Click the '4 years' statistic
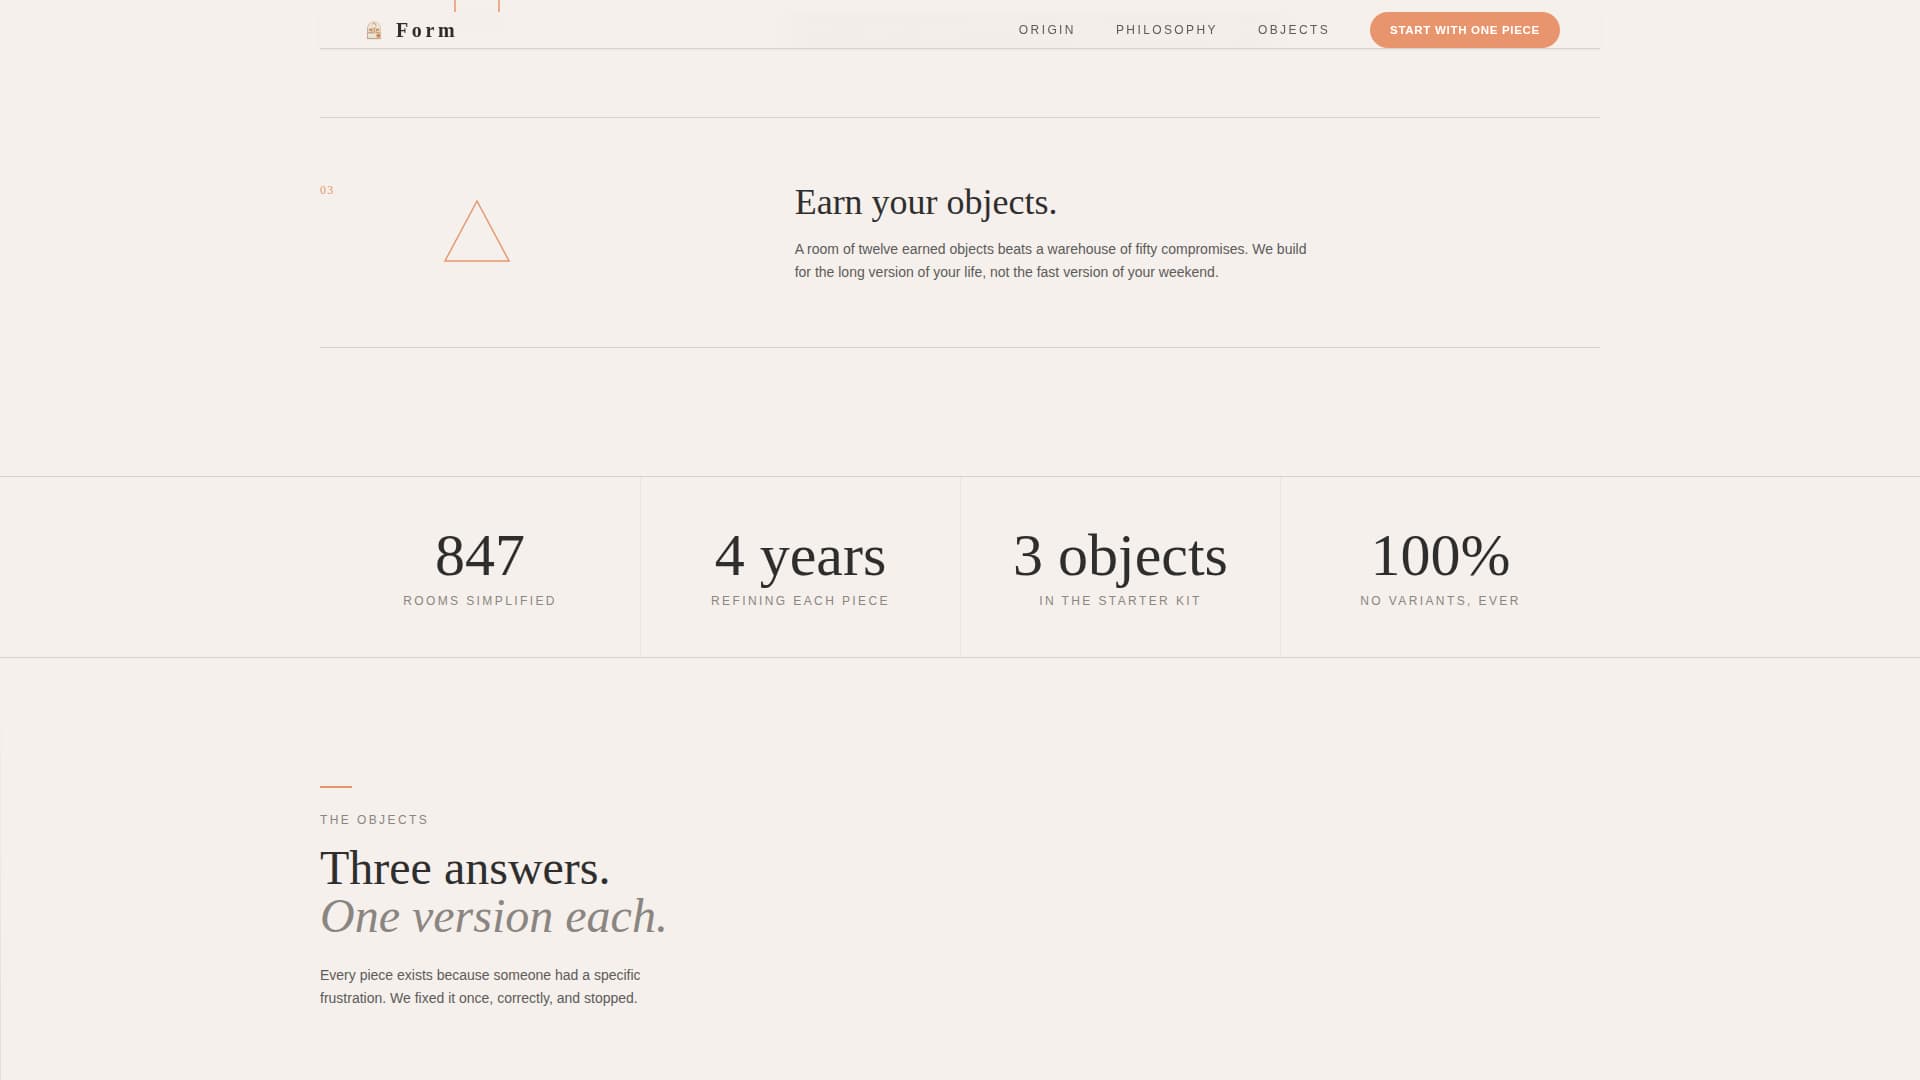Screen dimensions: 1920x1080 point(800,557)
